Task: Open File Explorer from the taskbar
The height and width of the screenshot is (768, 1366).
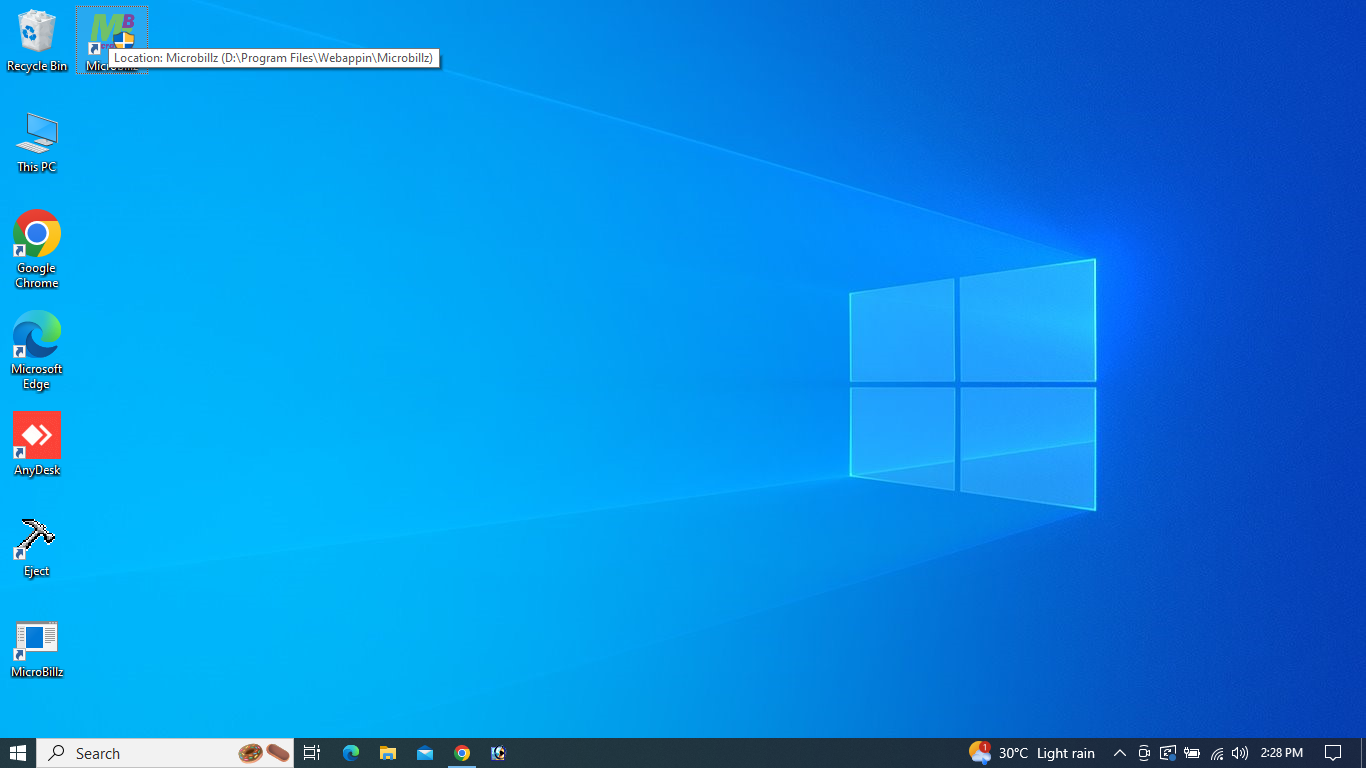Action: click(x=387, y=753)
